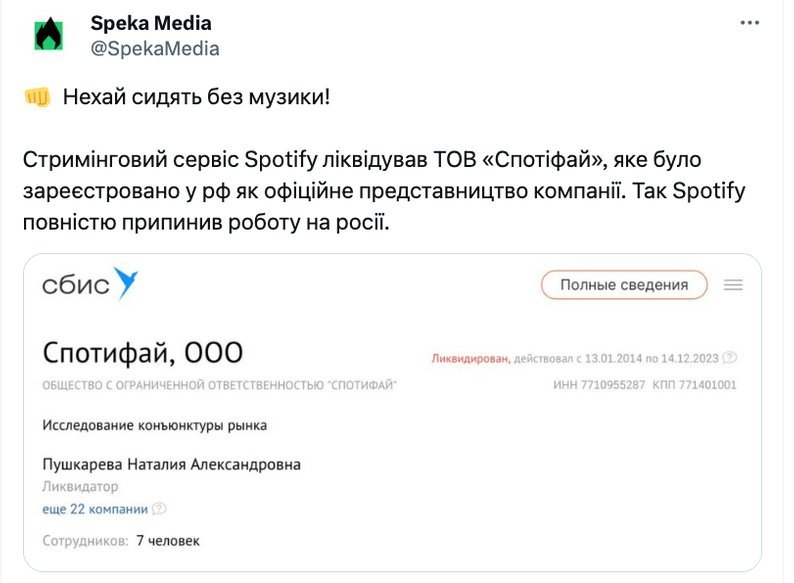Click the СБИС logo text
Viewport: 794px width, 583px height.
point(75,285)
